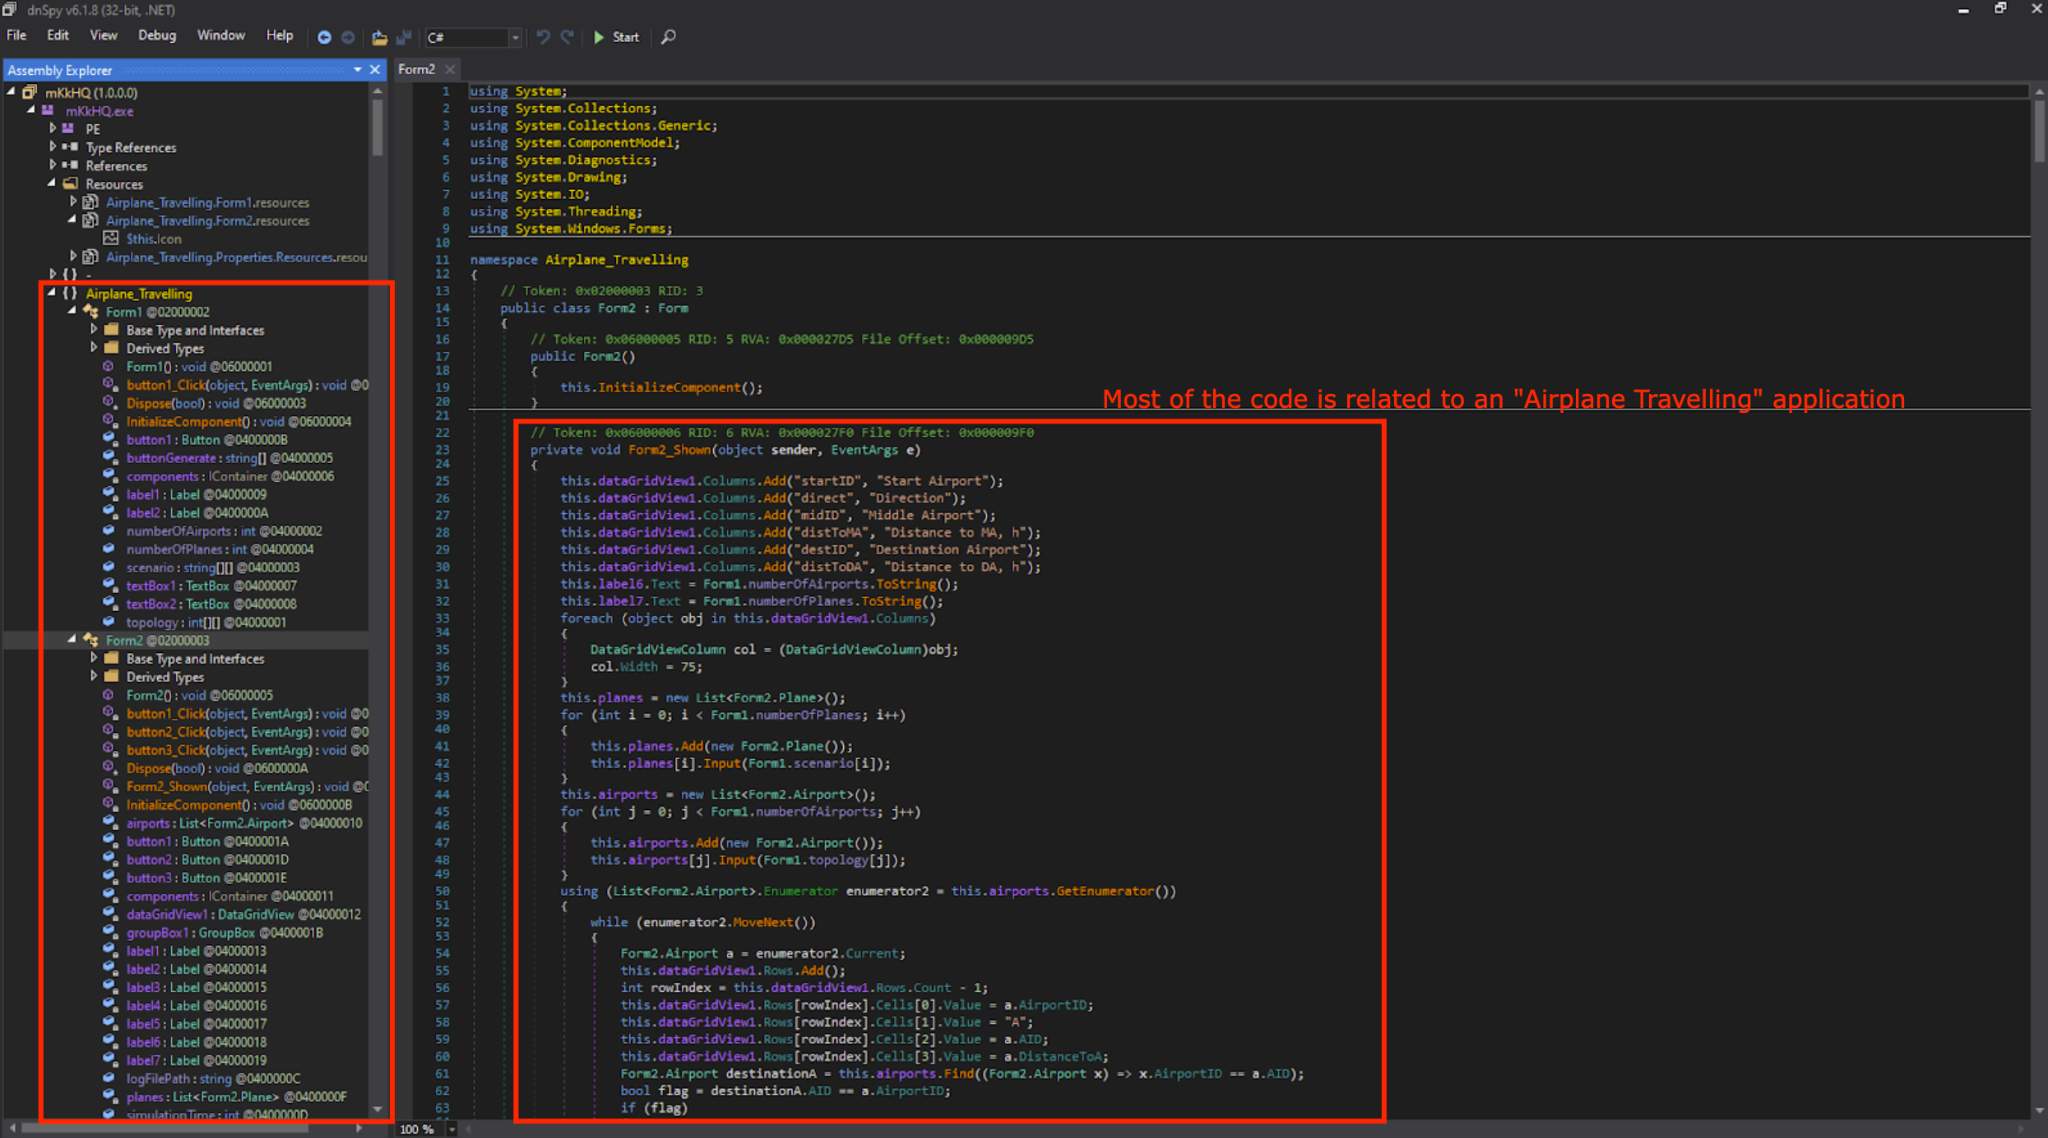2048x1138 pixels.
Task: Click the Save All toolbar icon
Action: tap(404, 37)
